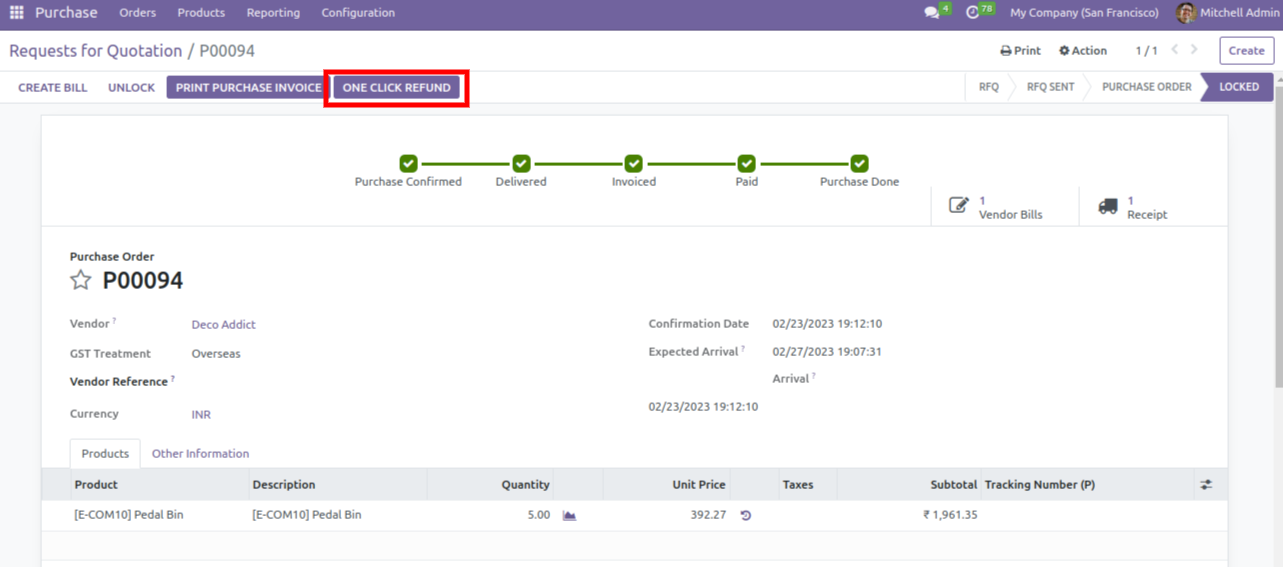Click the Paid status checkmark
Image resolution: width=1283 pixels, height=567 pixels.
[x=746, y=163]
